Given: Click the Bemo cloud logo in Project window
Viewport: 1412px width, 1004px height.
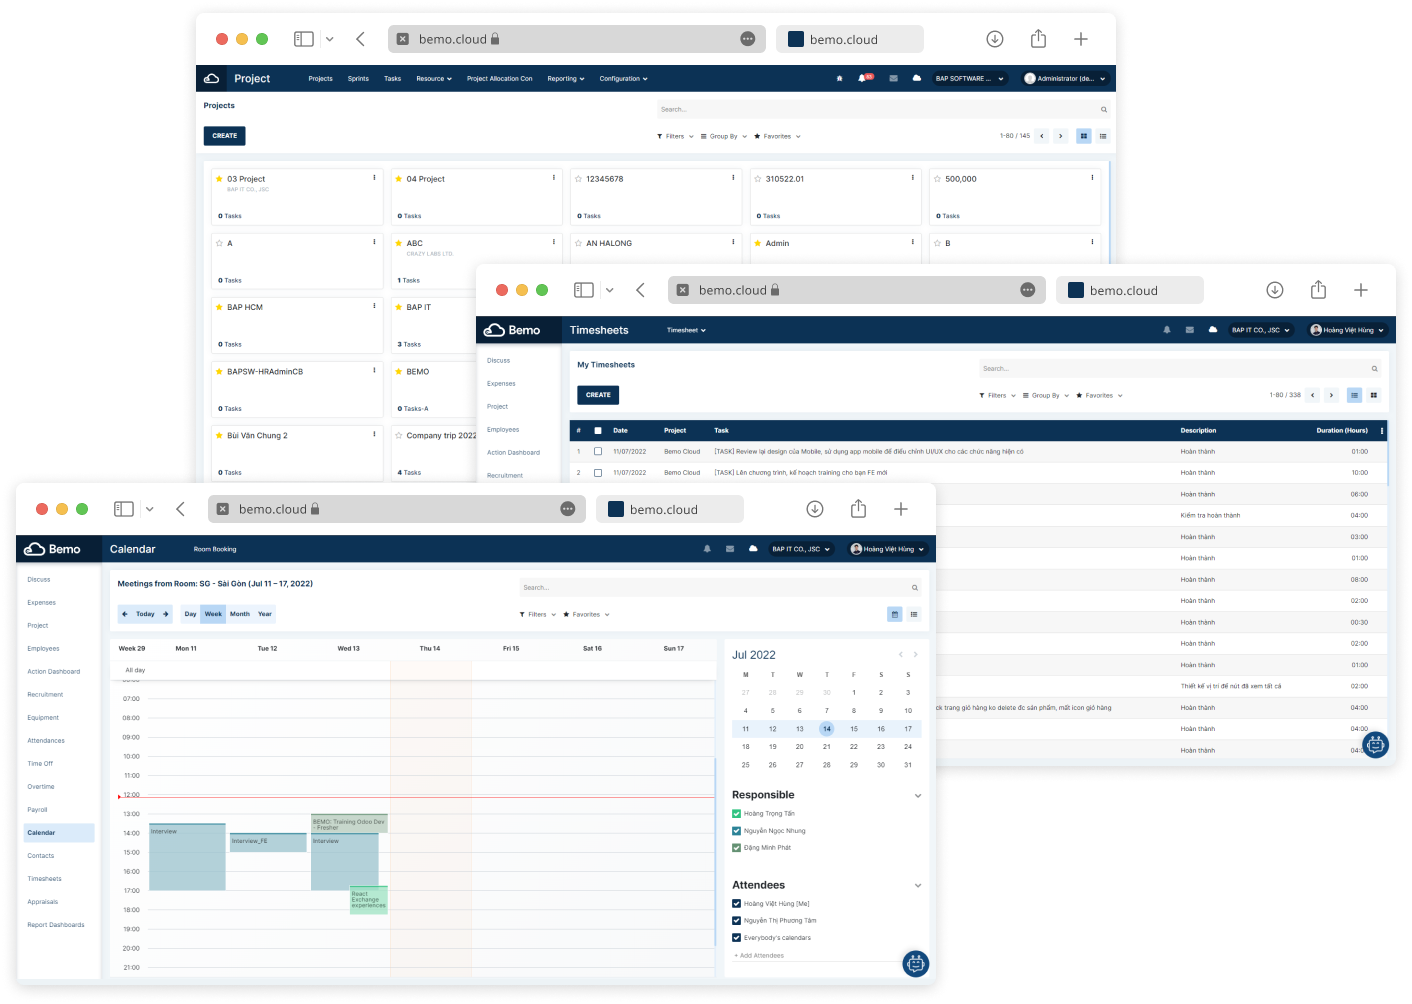Looking at the screenshot, I should (212, 78).
